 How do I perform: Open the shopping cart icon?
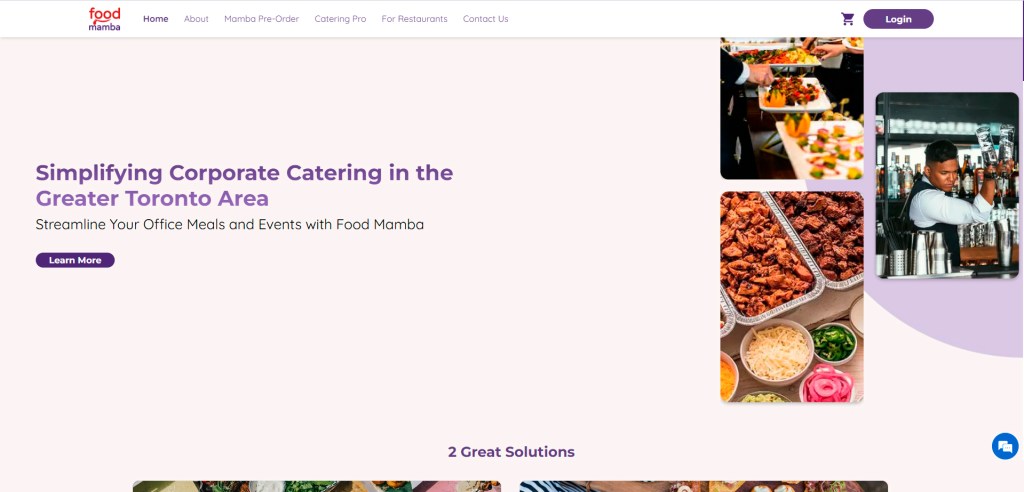coord(847,19)
